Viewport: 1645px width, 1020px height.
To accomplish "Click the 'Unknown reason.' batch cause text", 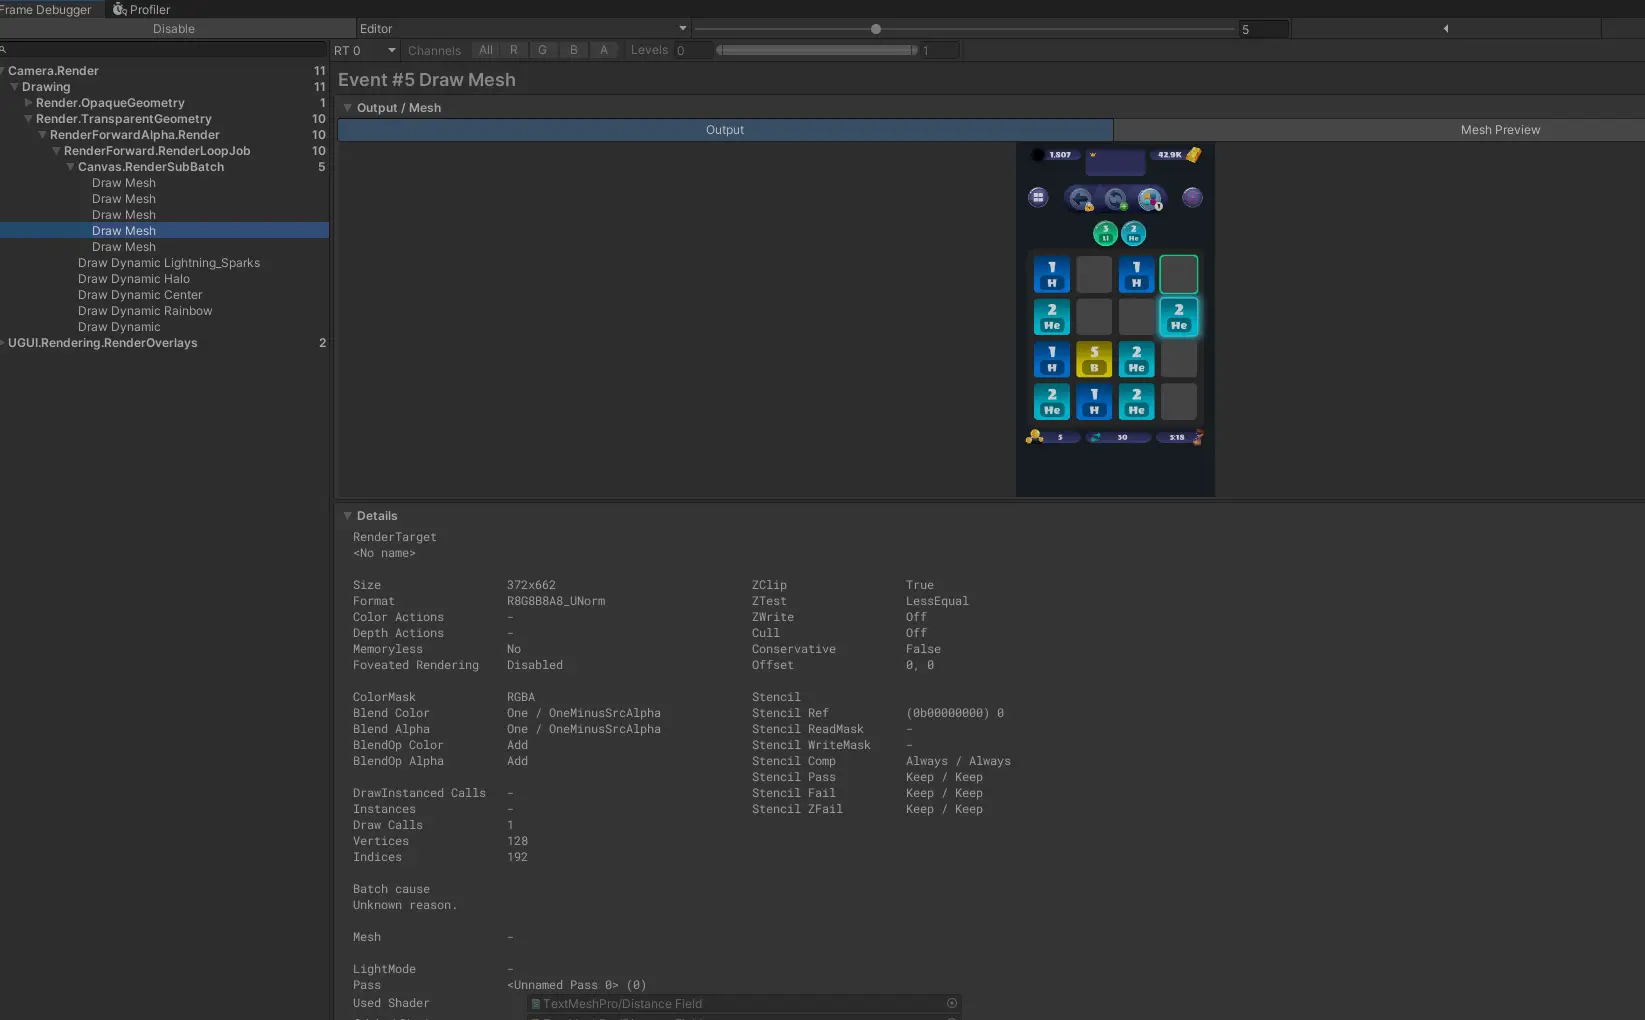I will [405, 905].
